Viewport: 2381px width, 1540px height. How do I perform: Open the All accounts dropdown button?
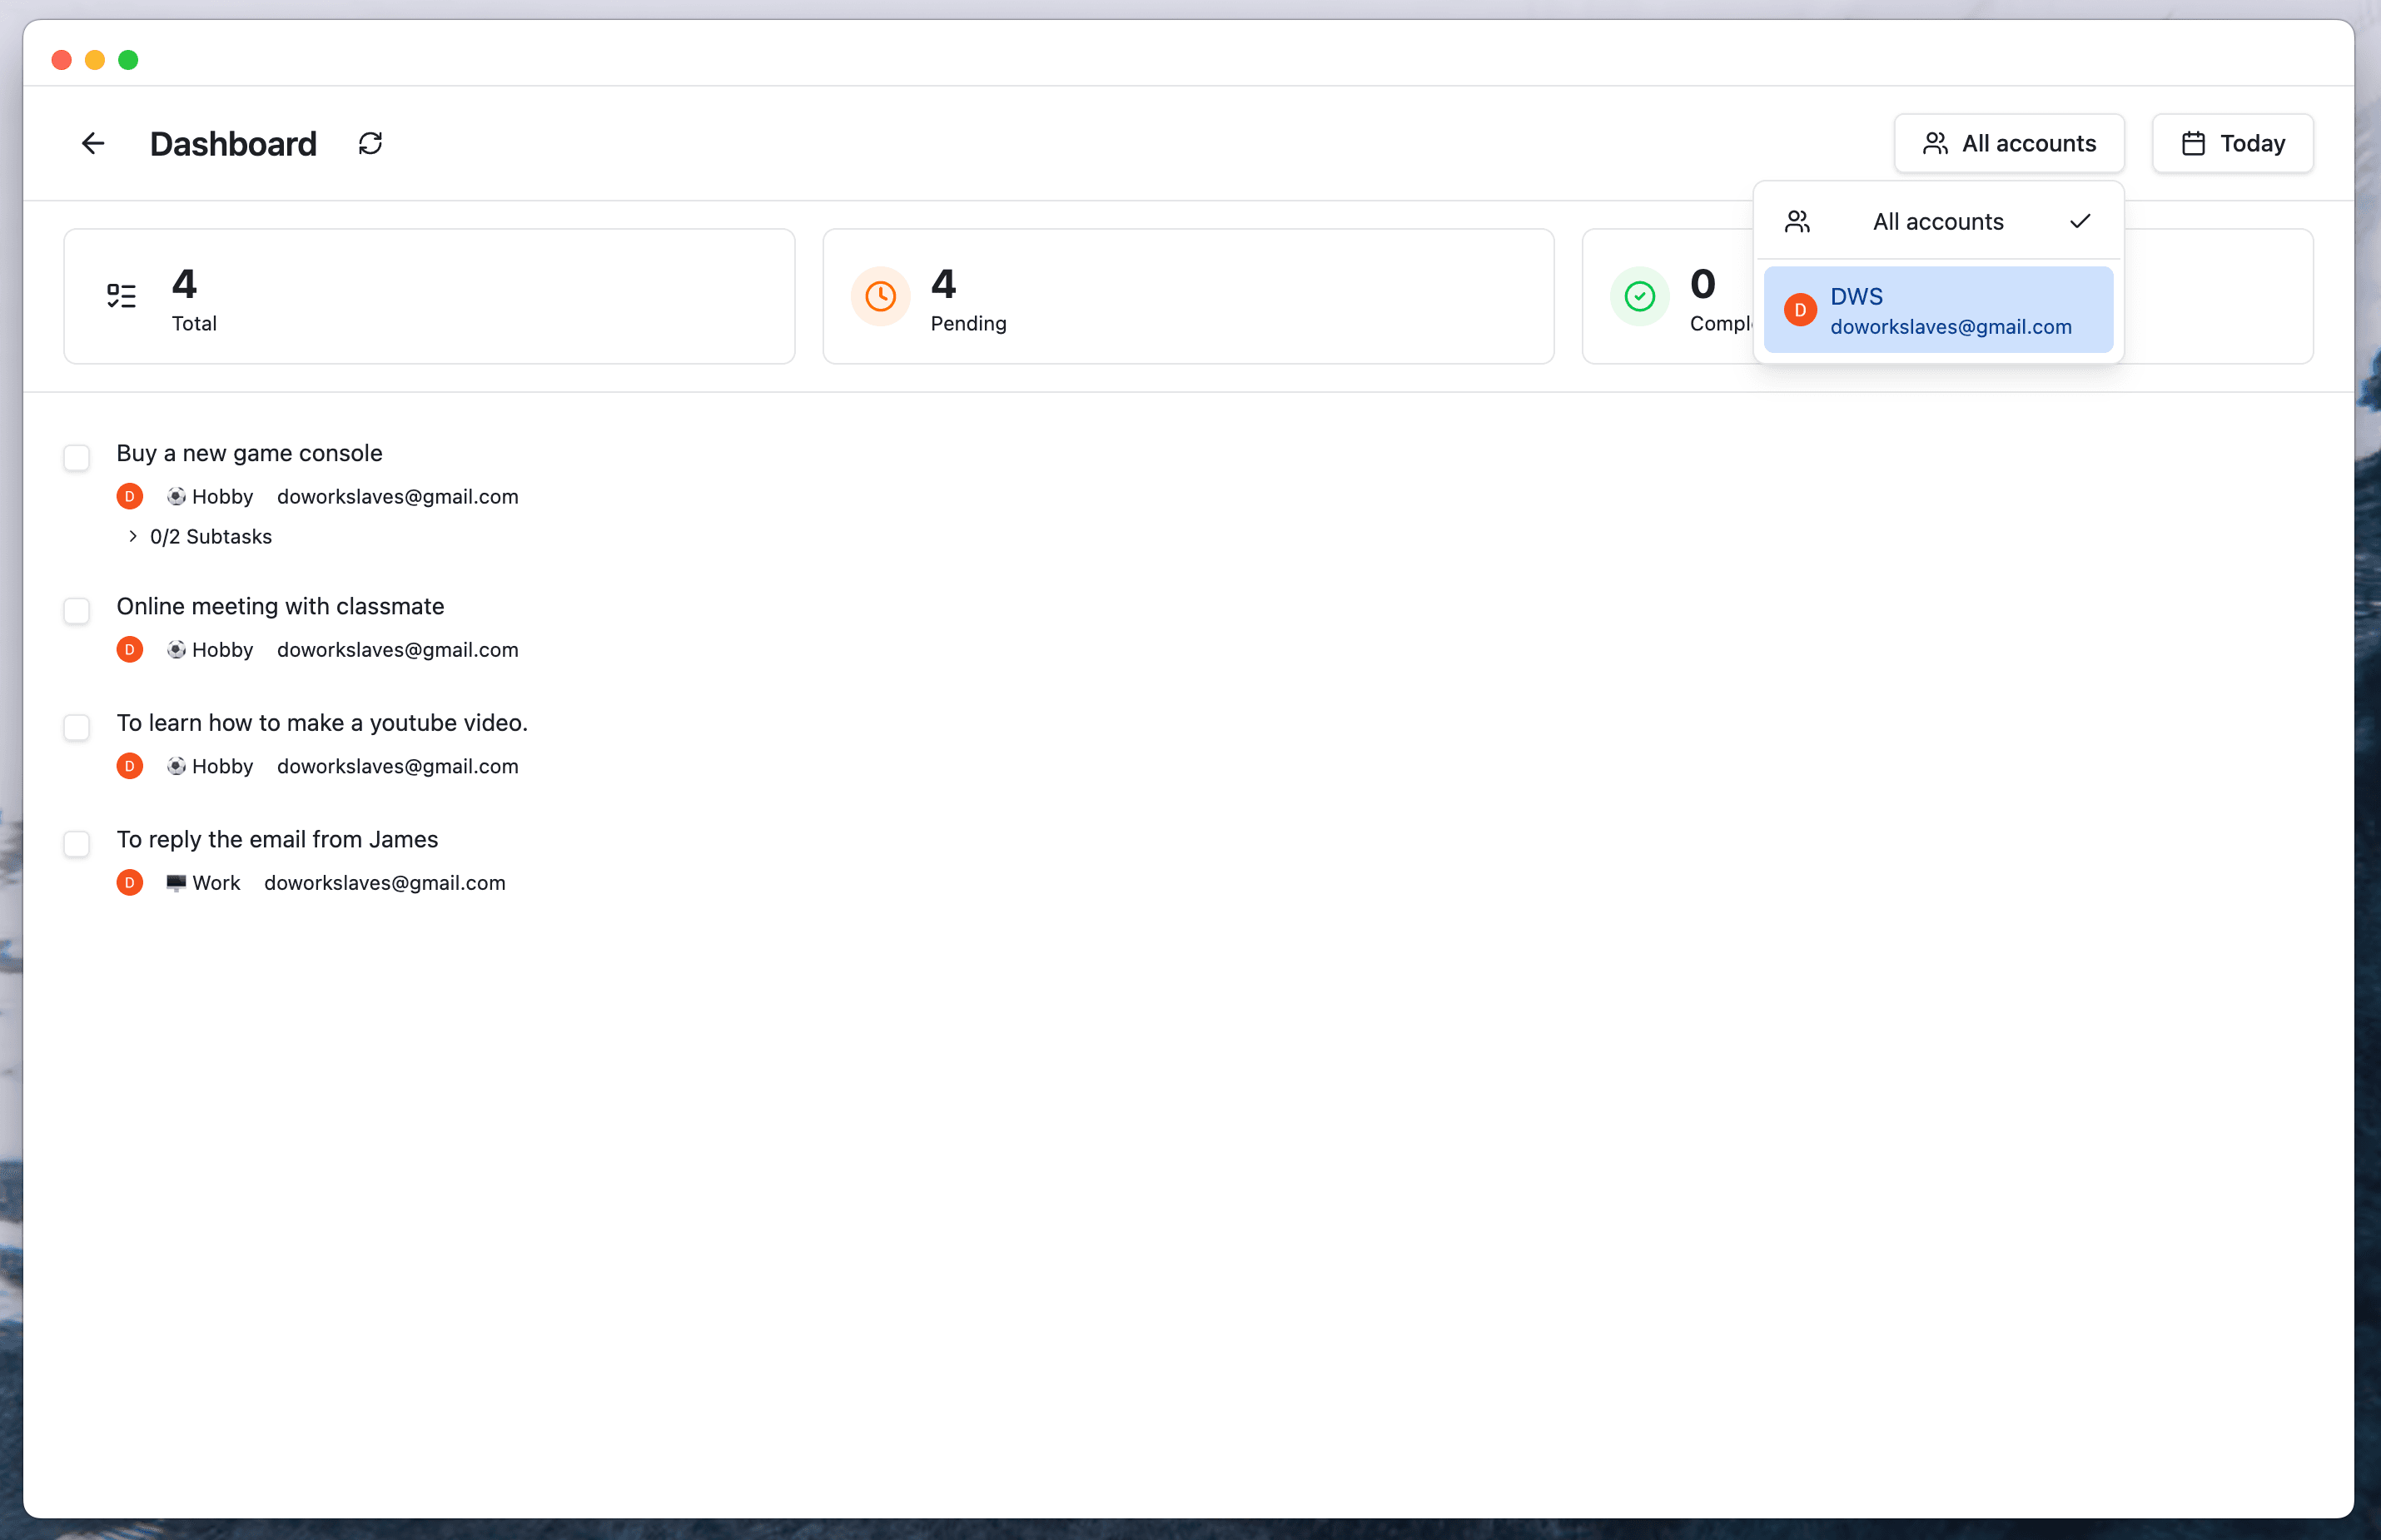[2008, 143]
